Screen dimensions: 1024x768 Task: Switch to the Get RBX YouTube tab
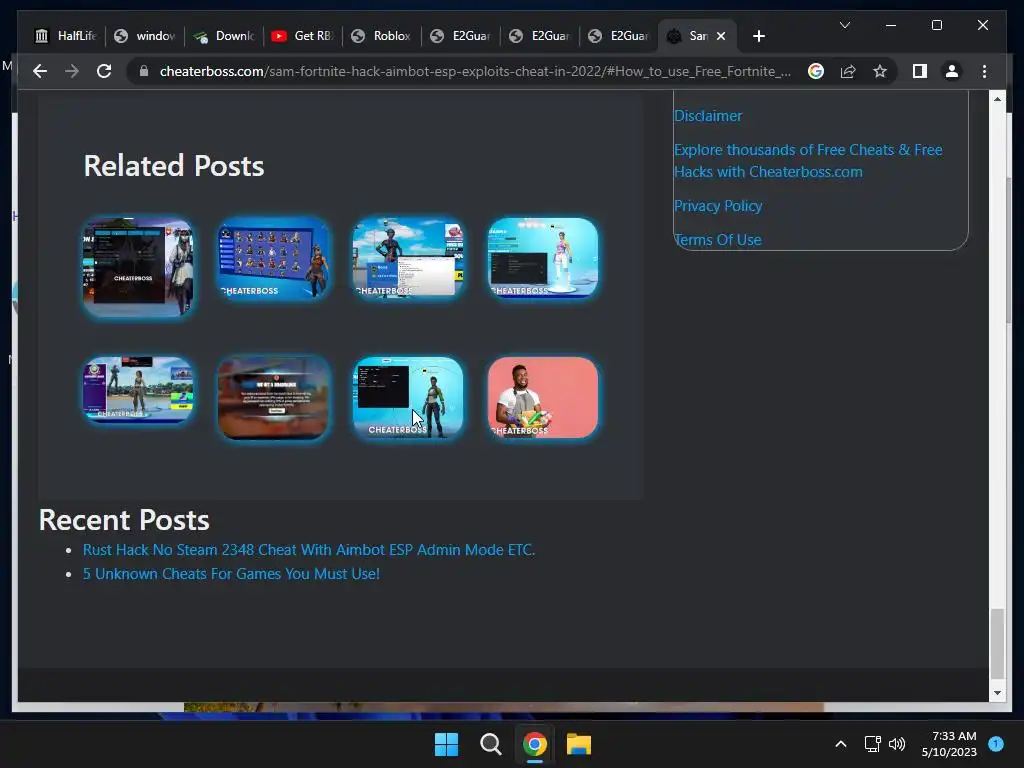tap(303, 36)
